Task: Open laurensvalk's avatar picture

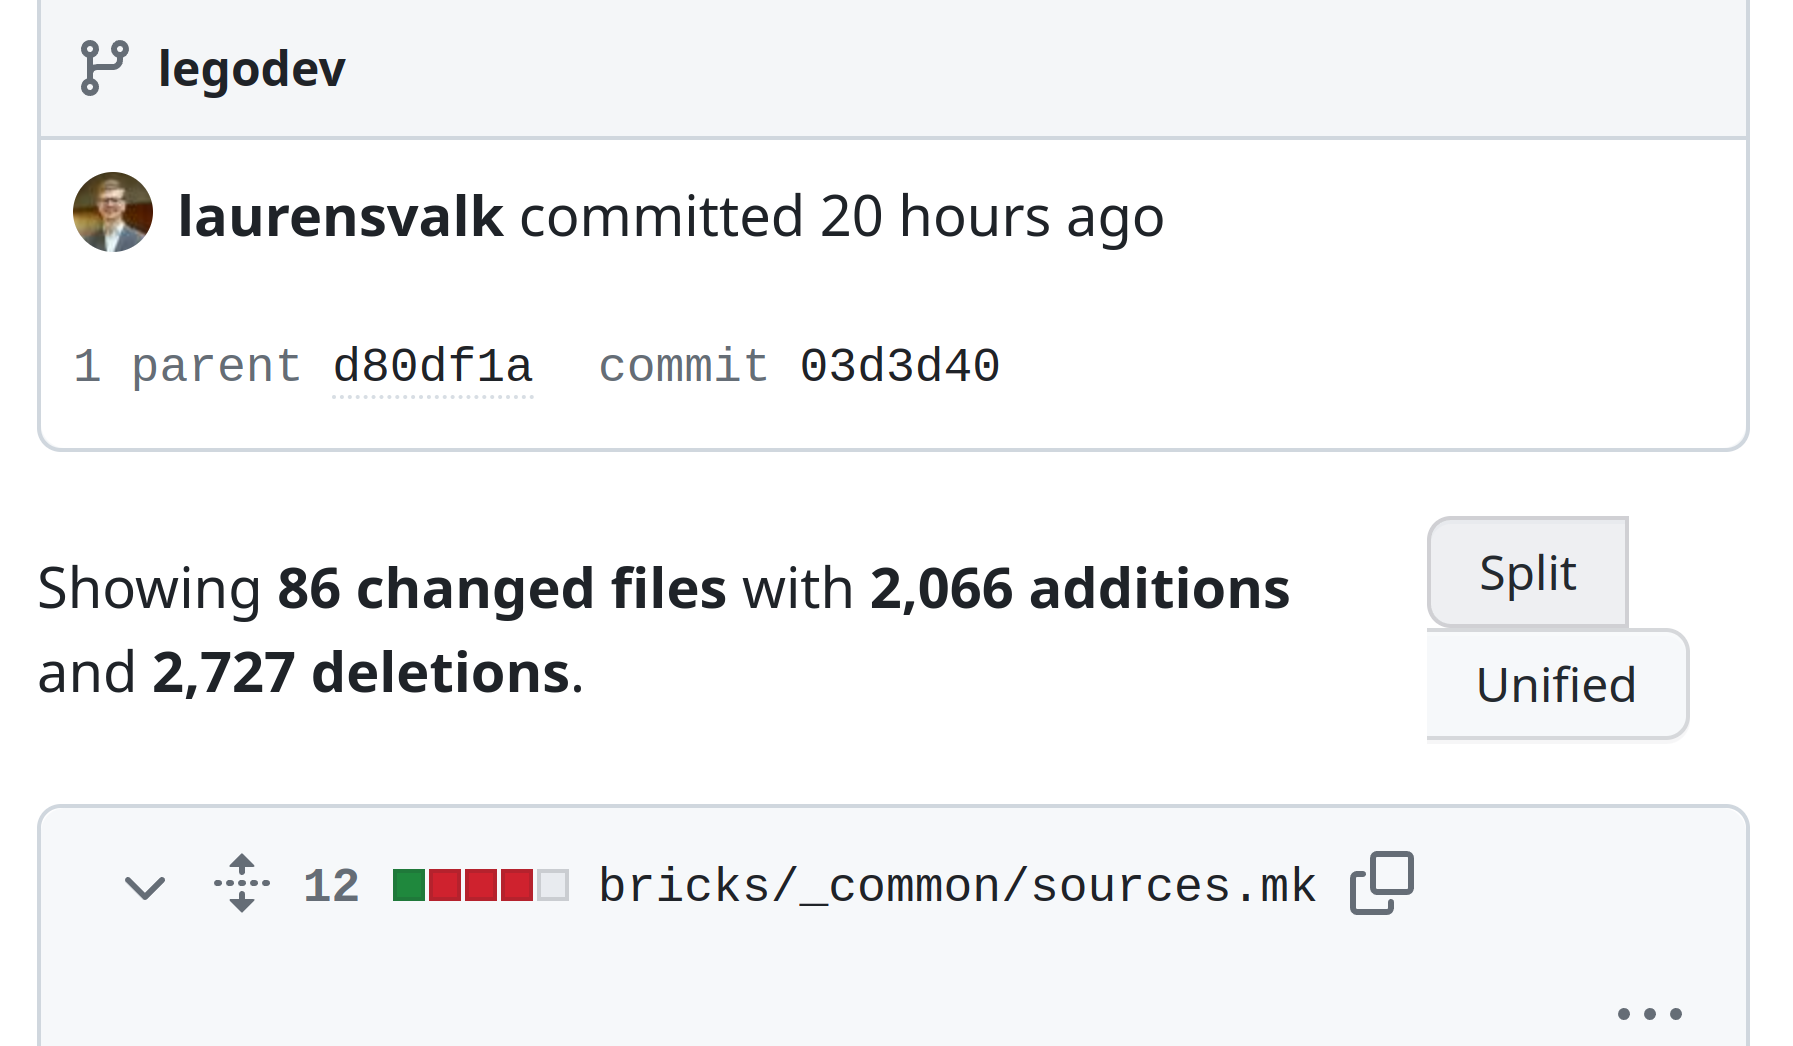Action: [113, 212]
